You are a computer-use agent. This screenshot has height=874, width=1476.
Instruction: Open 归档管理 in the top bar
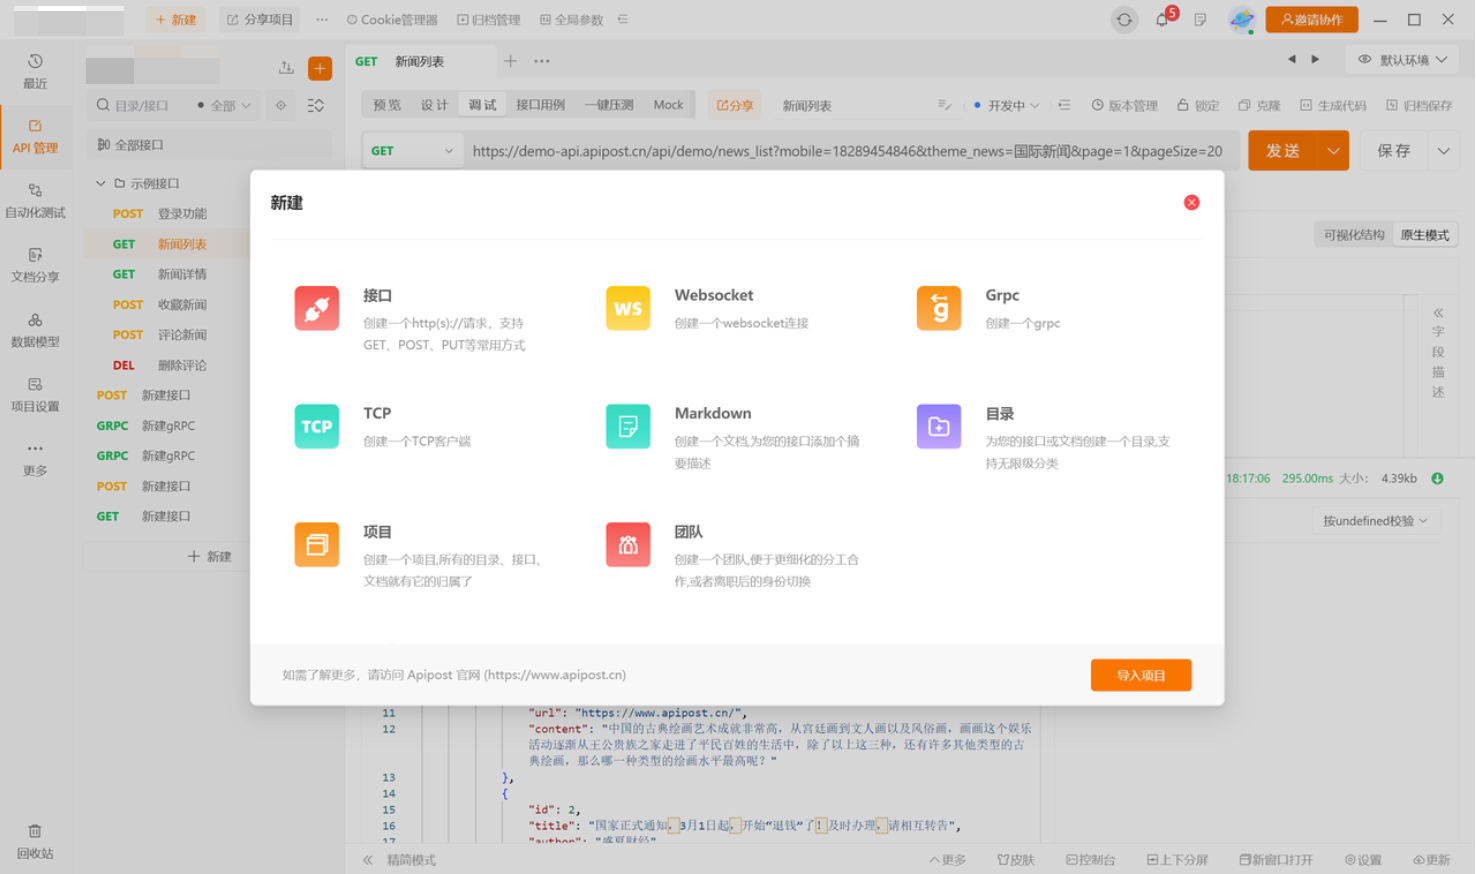(x=489, y=19)
